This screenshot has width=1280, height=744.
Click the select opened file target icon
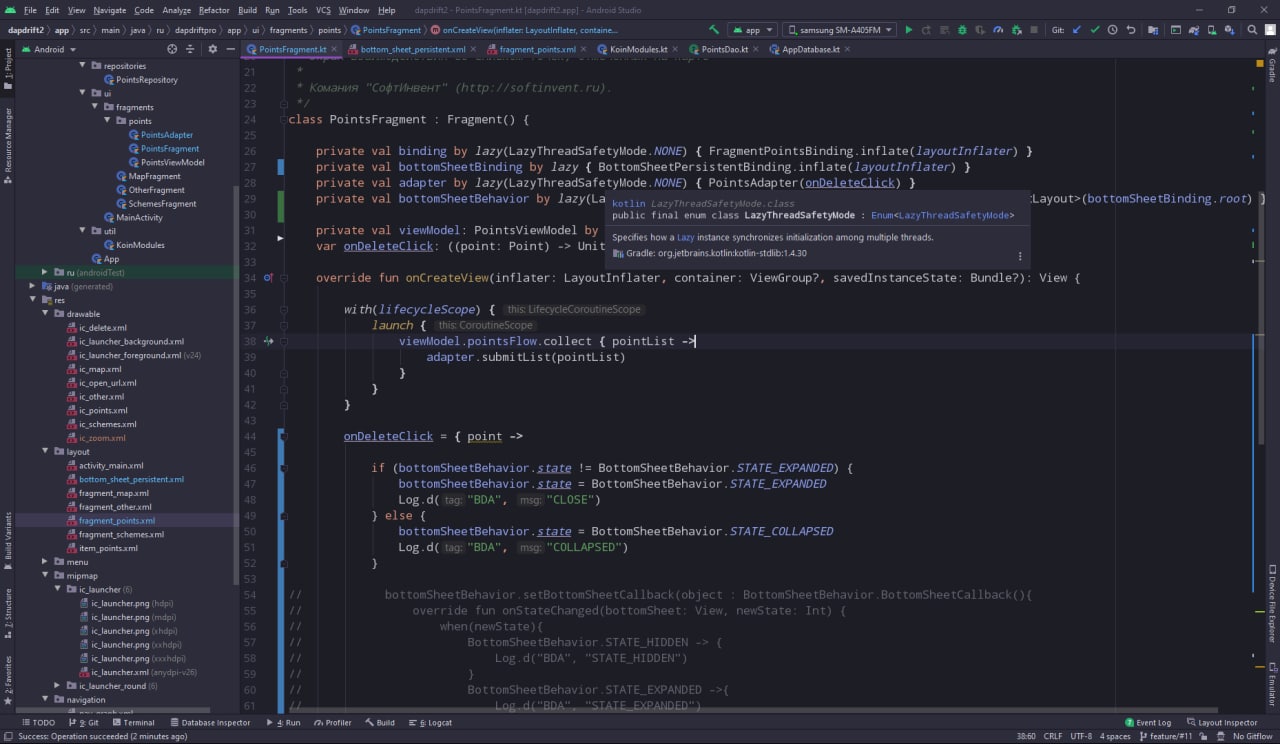coord(172,49)
